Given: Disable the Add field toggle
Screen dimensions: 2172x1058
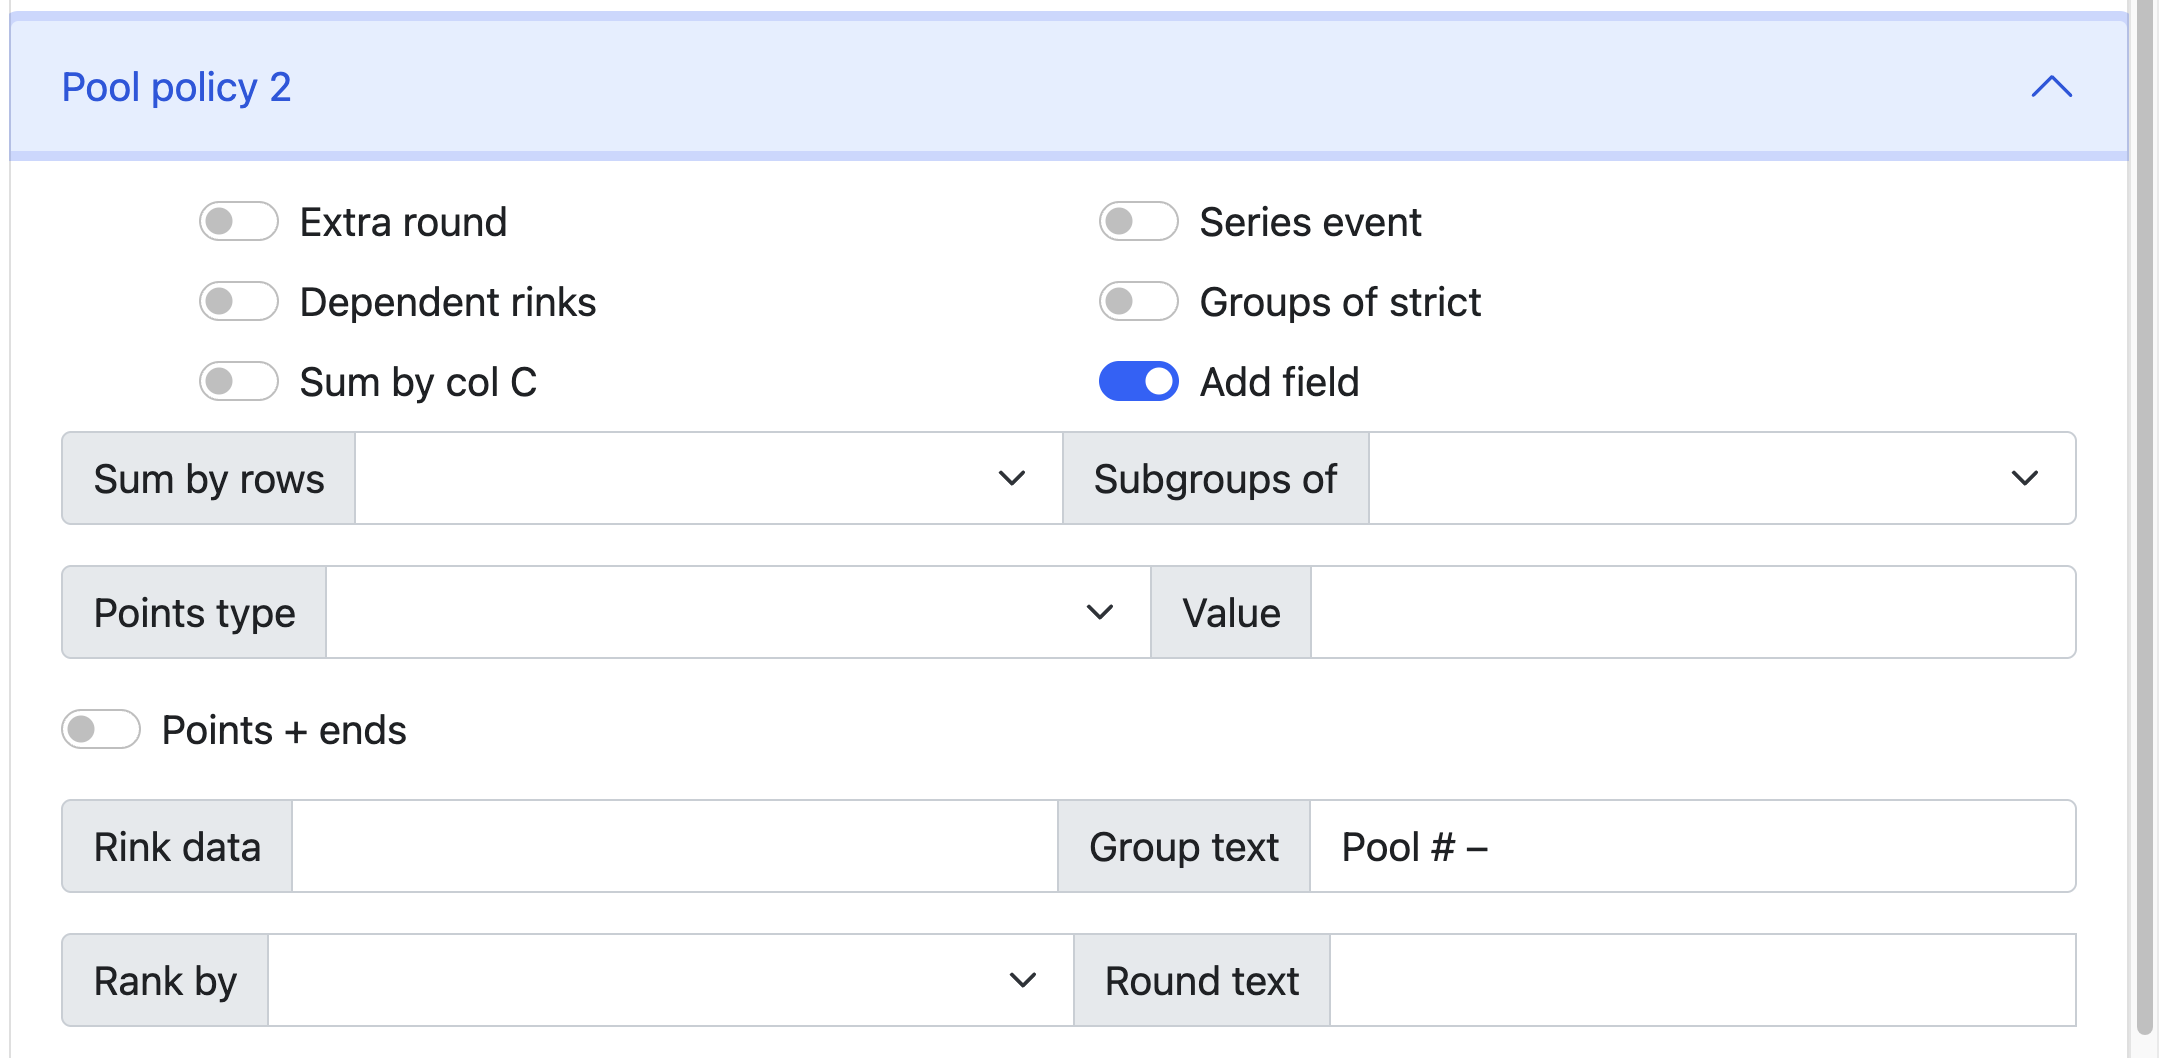Looking at the screenshot, I should (1138, 381).
